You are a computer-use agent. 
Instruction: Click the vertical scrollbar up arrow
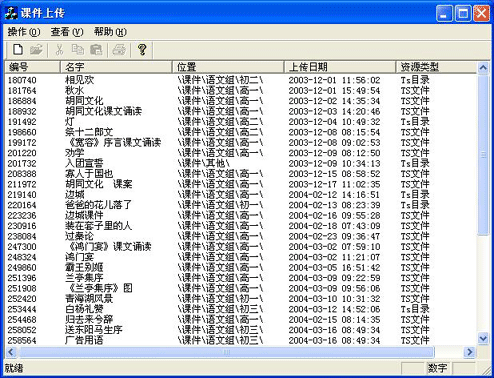click(483, 68)
